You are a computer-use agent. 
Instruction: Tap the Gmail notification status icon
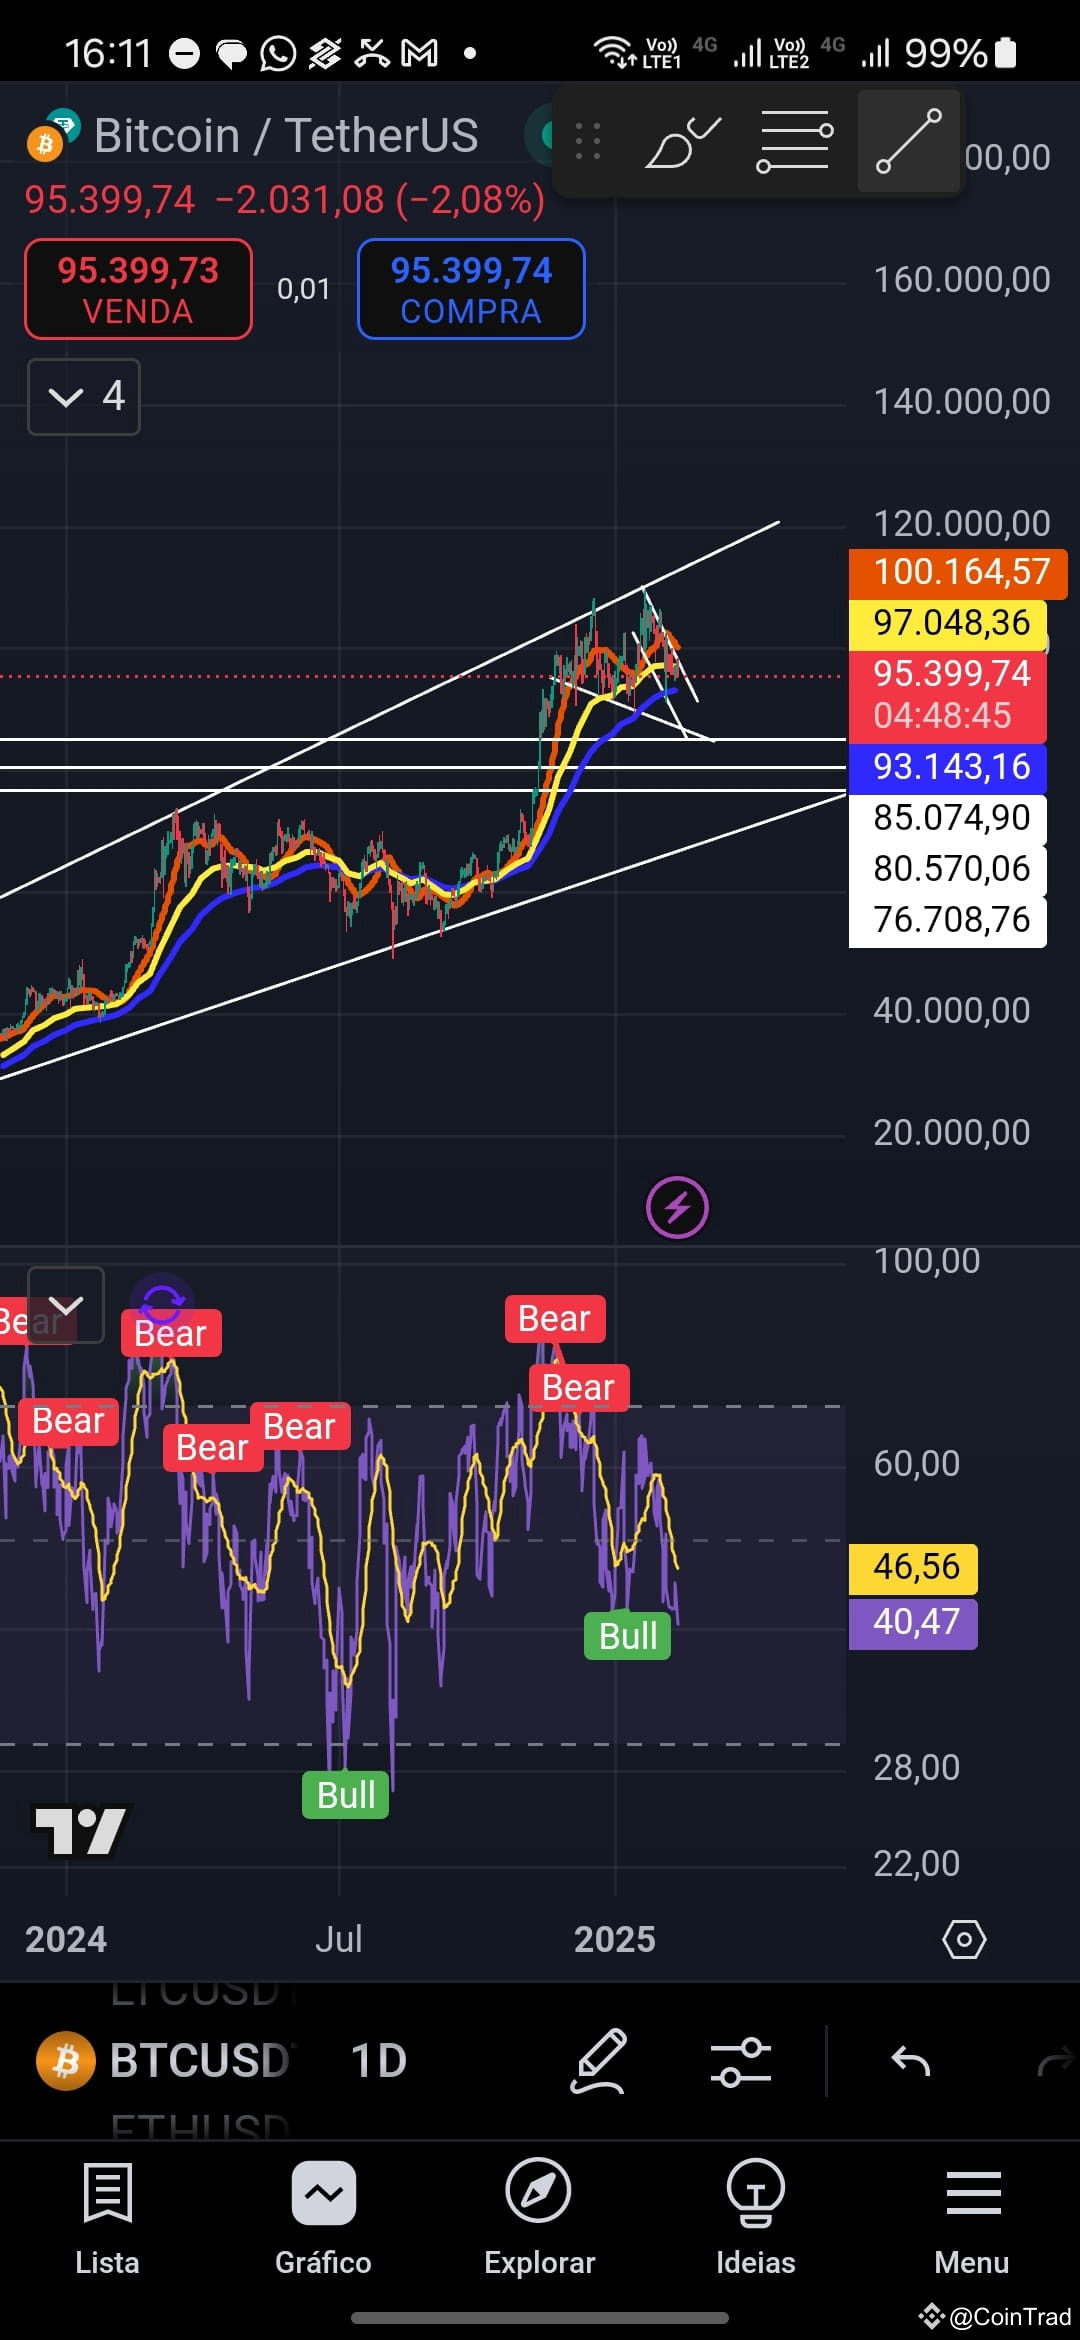point(420,53)
